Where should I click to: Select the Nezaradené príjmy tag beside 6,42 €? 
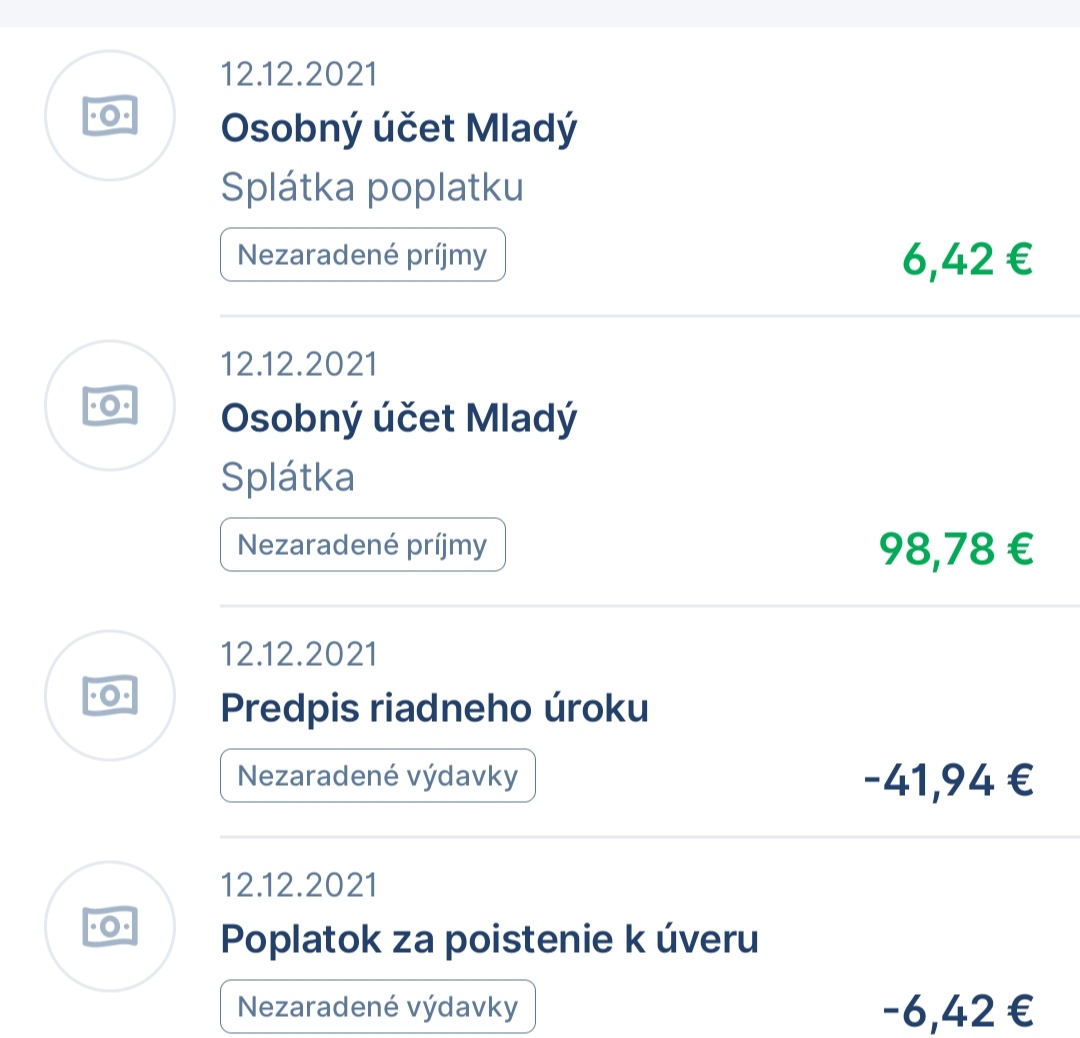(362, 255)
